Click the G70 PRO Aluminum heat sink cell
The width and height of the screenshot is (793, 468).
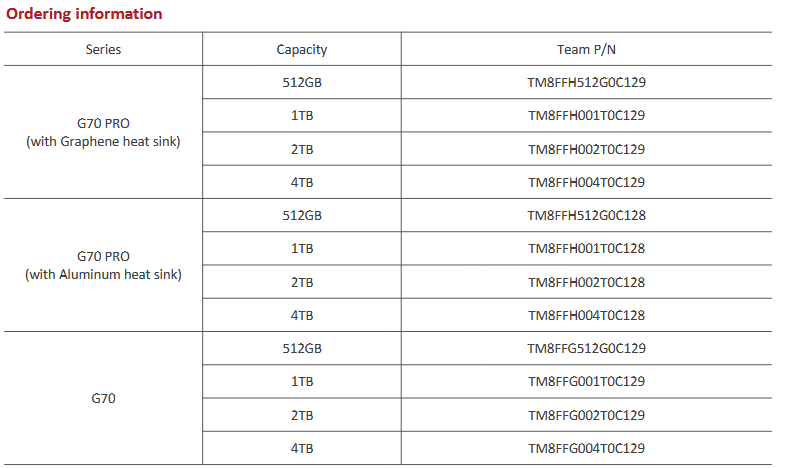[x=103, y=266]
